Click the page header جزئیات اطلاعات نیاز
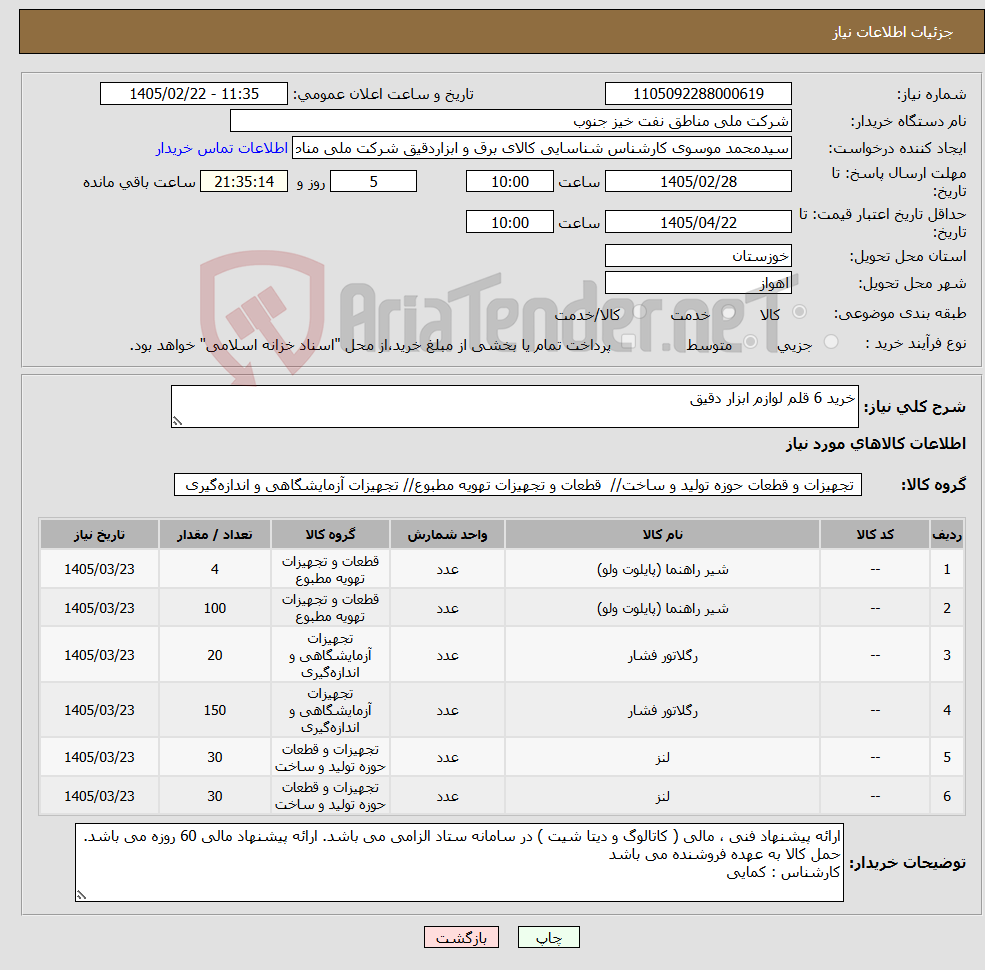This screenshot has width=985, height=970. [893, 32]
